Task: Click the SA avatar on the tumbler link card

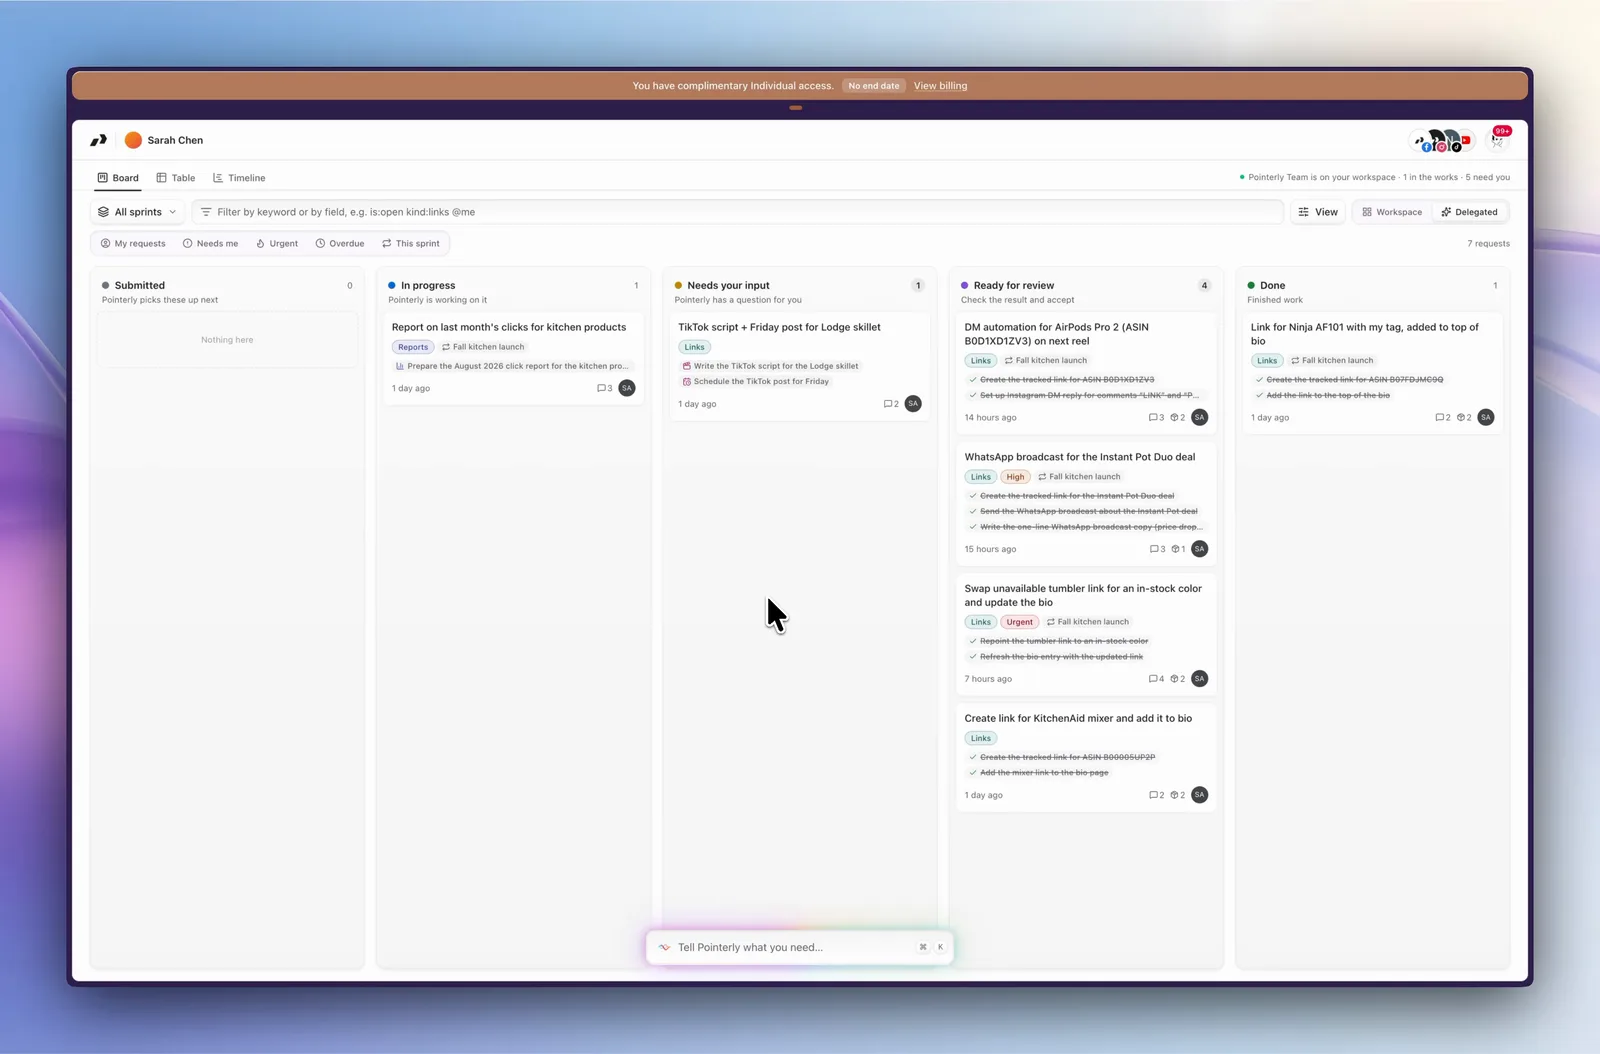Action: [1200, 679]
